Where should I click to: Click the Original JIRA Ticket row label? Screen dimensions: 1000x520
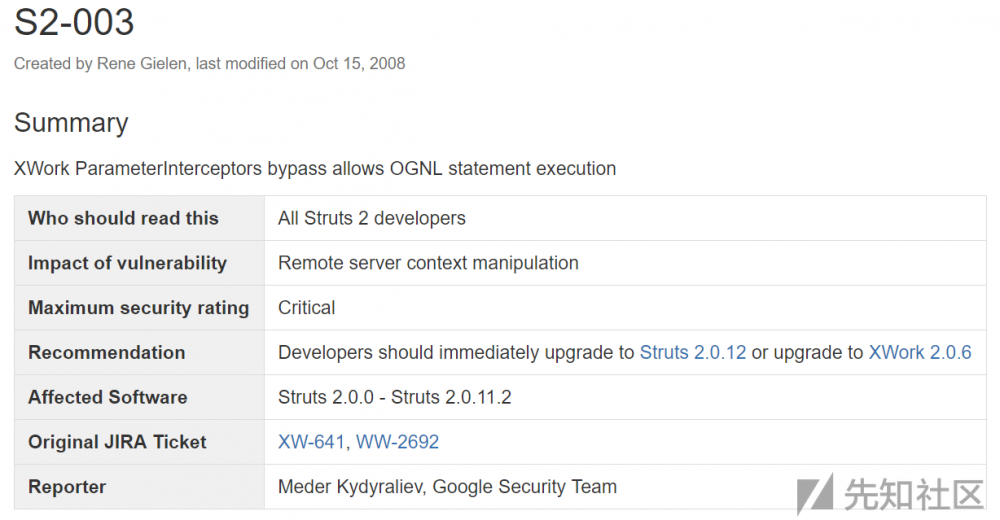point(117,442)
